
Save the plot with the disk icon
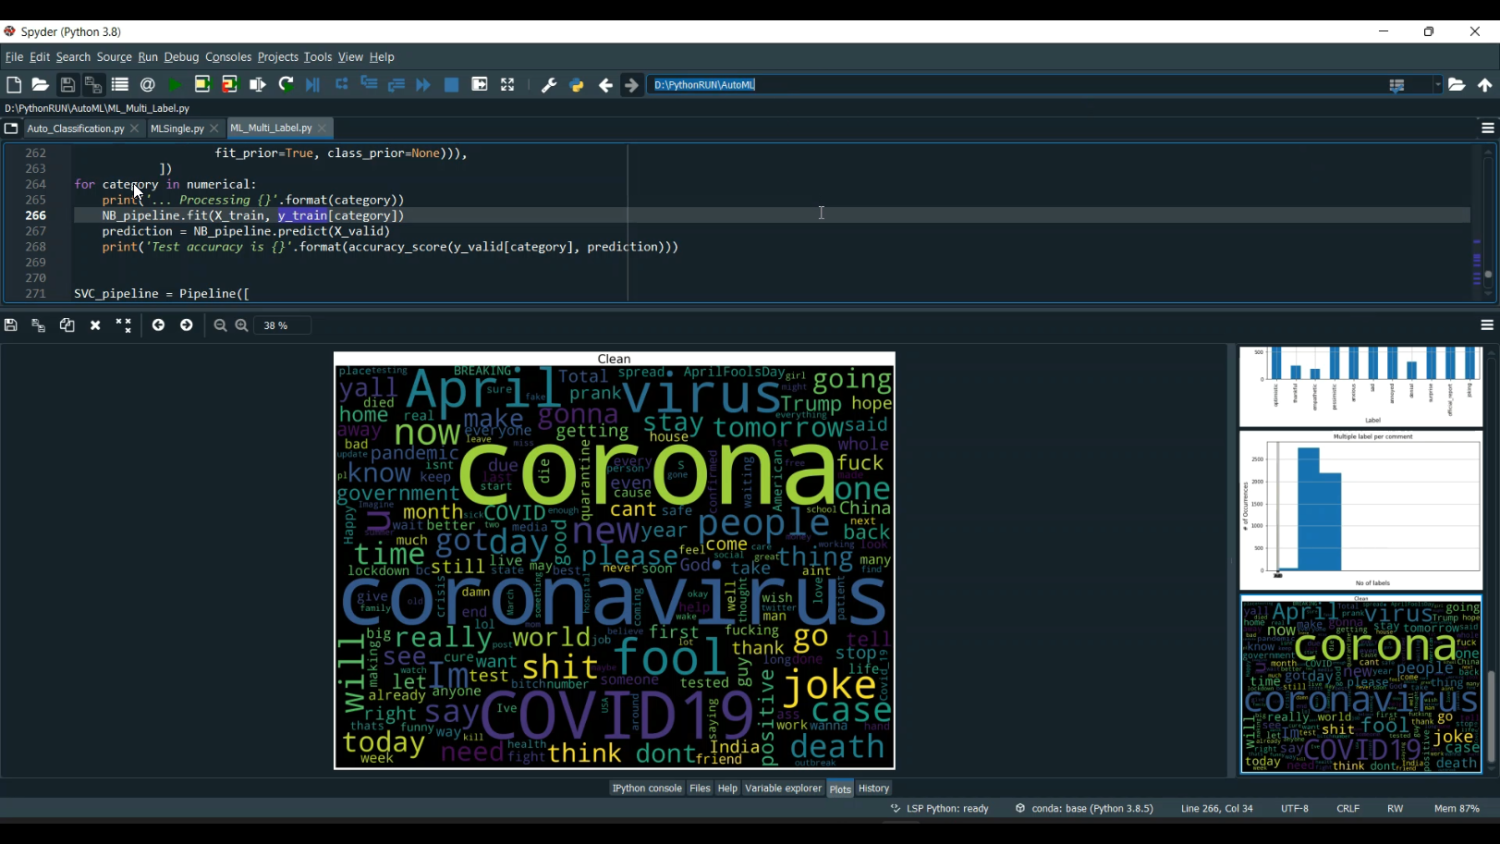[x=11, y=325]
